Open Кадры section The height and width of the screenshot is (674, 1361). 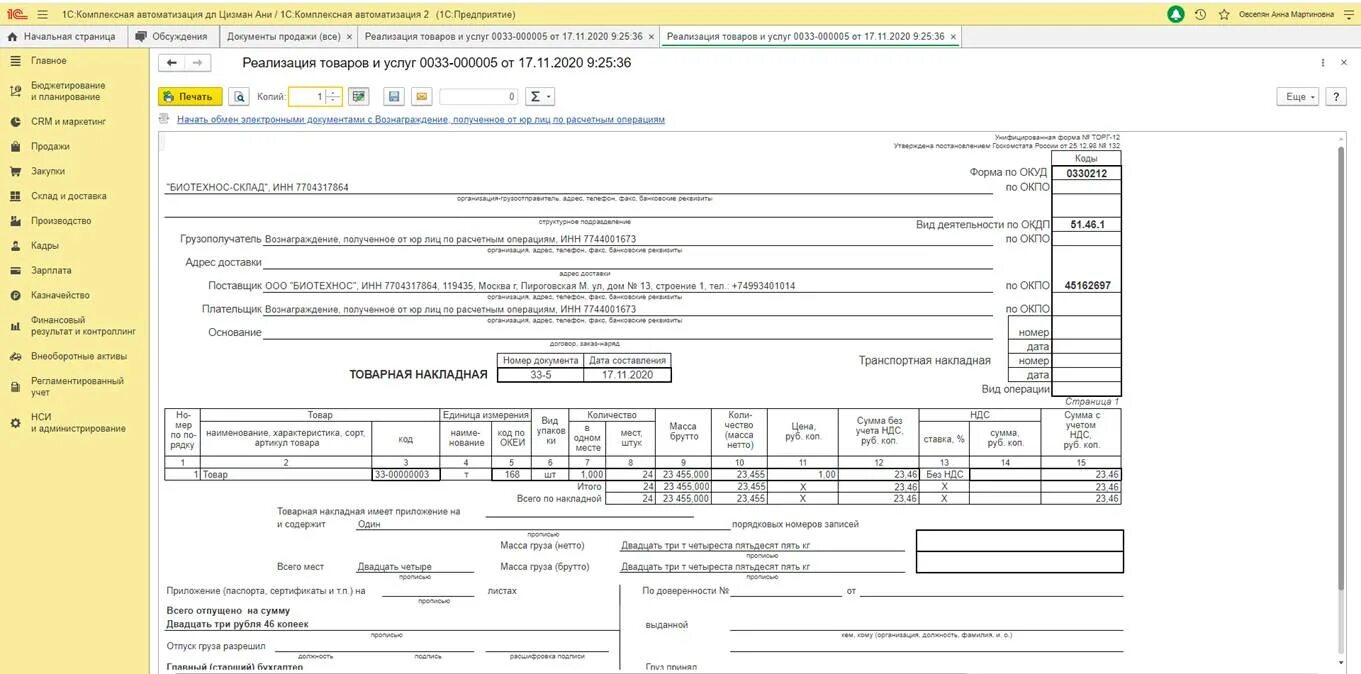coord(75,245)
